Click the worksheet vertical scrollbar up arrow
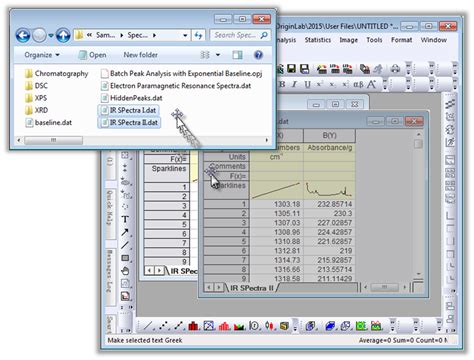The height and width of the screenshot is (360, 474). point(418,134)
